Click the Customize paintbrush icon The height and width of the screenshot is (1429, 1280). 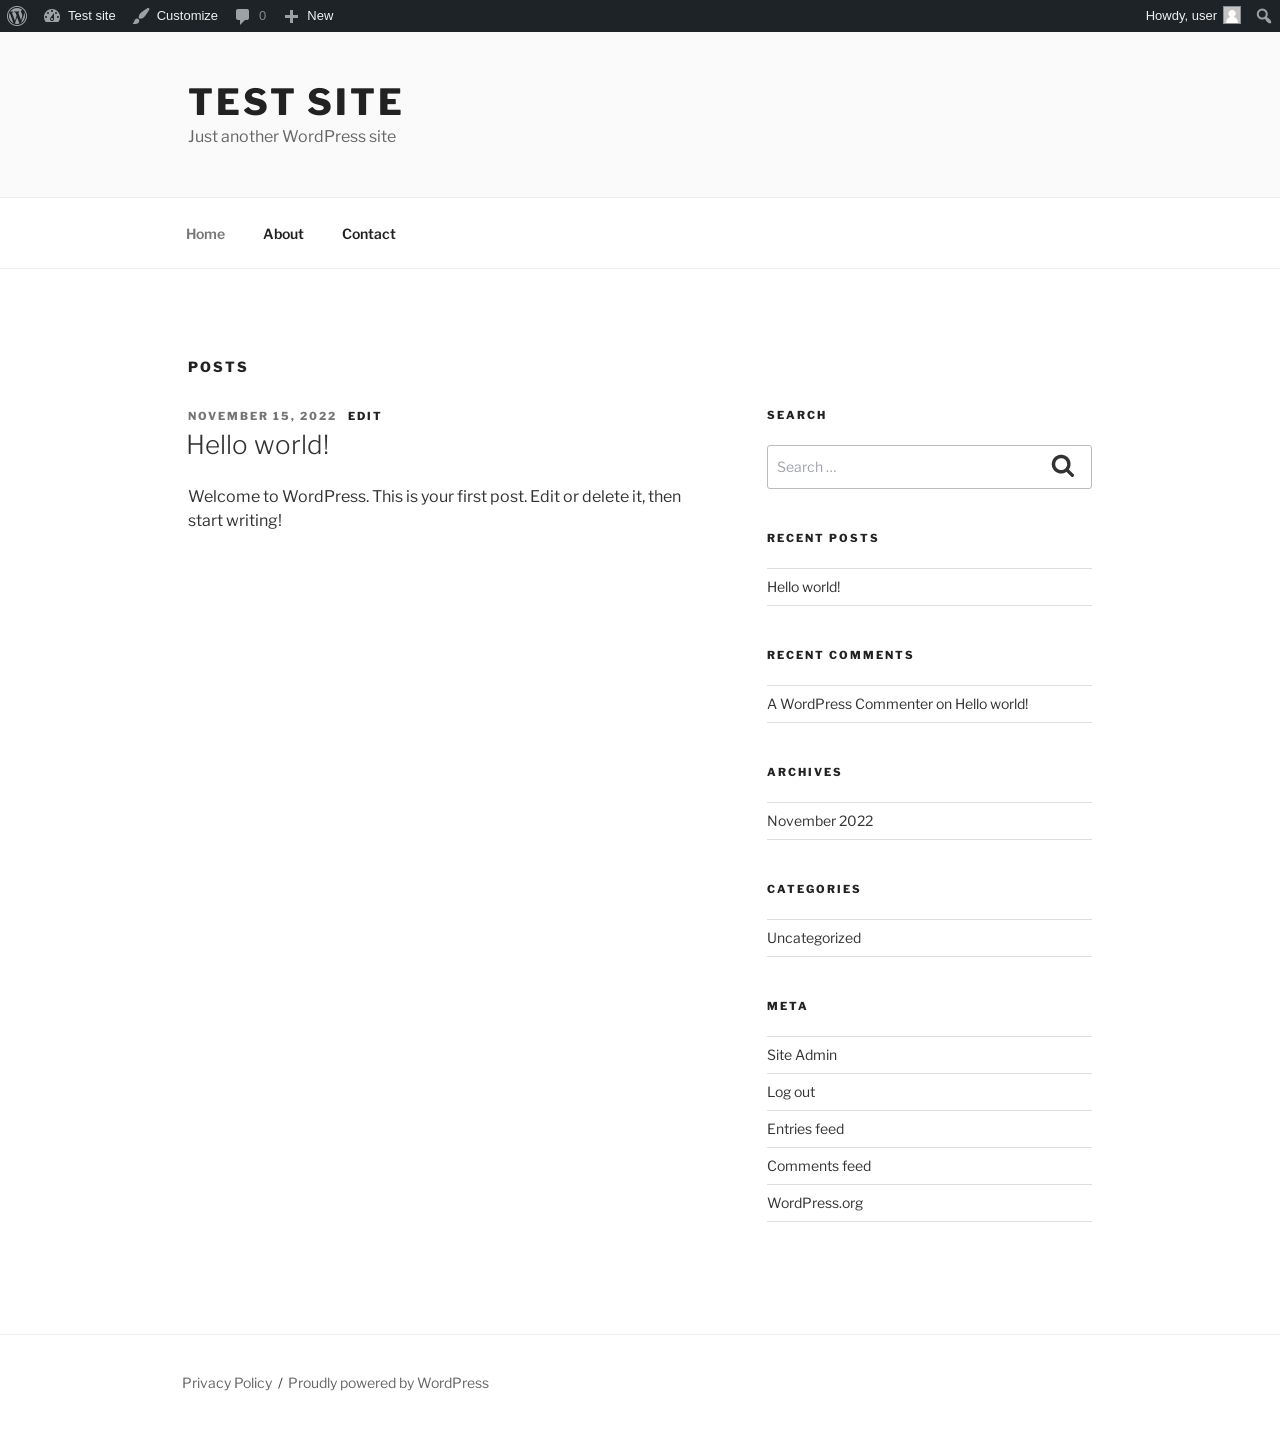point(141,16)
